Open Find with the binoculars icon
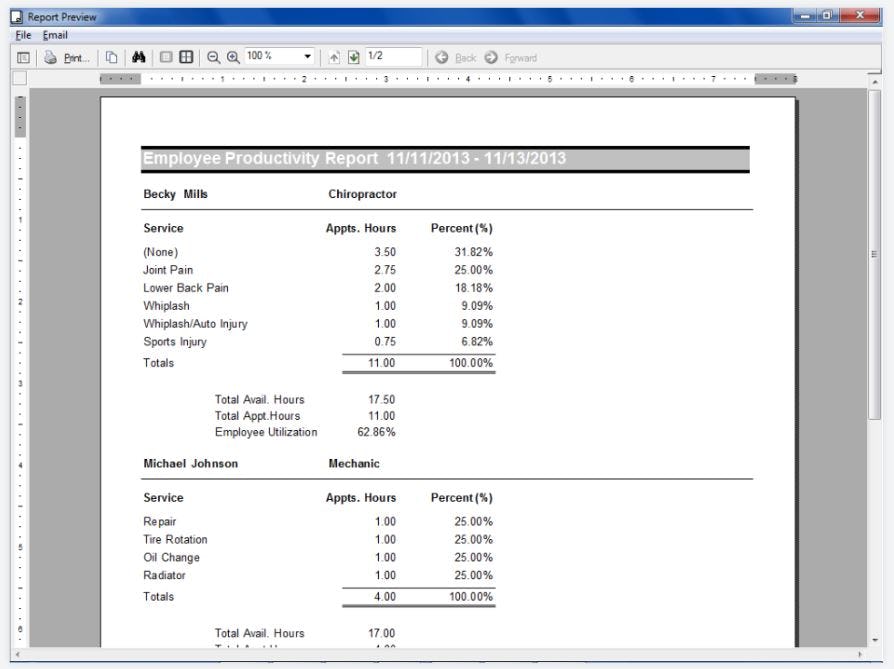 [x=139, y=57]
